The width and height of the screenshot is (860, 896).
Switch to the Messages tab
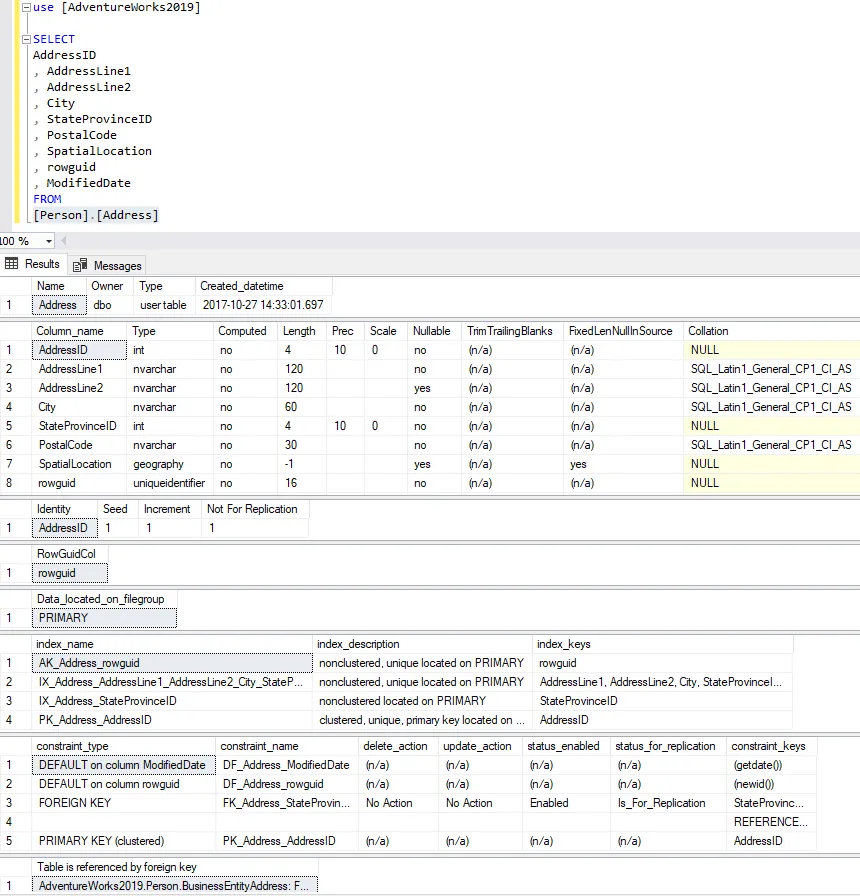[107, 265]
